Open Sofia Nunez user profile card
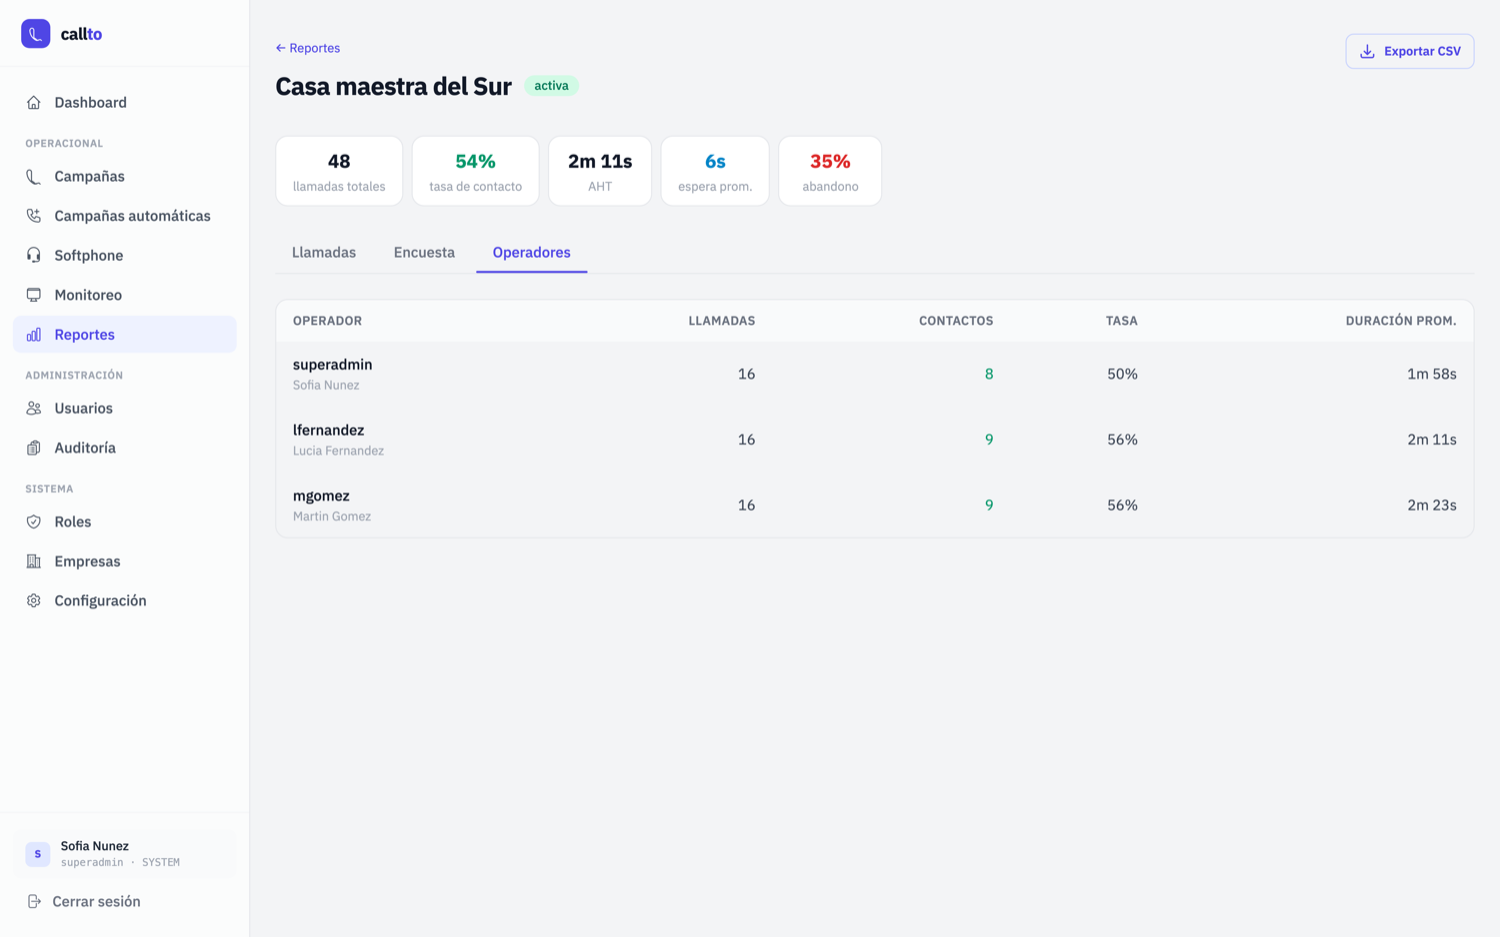Screen dimensions: 1500x937 tap(125, 853)
